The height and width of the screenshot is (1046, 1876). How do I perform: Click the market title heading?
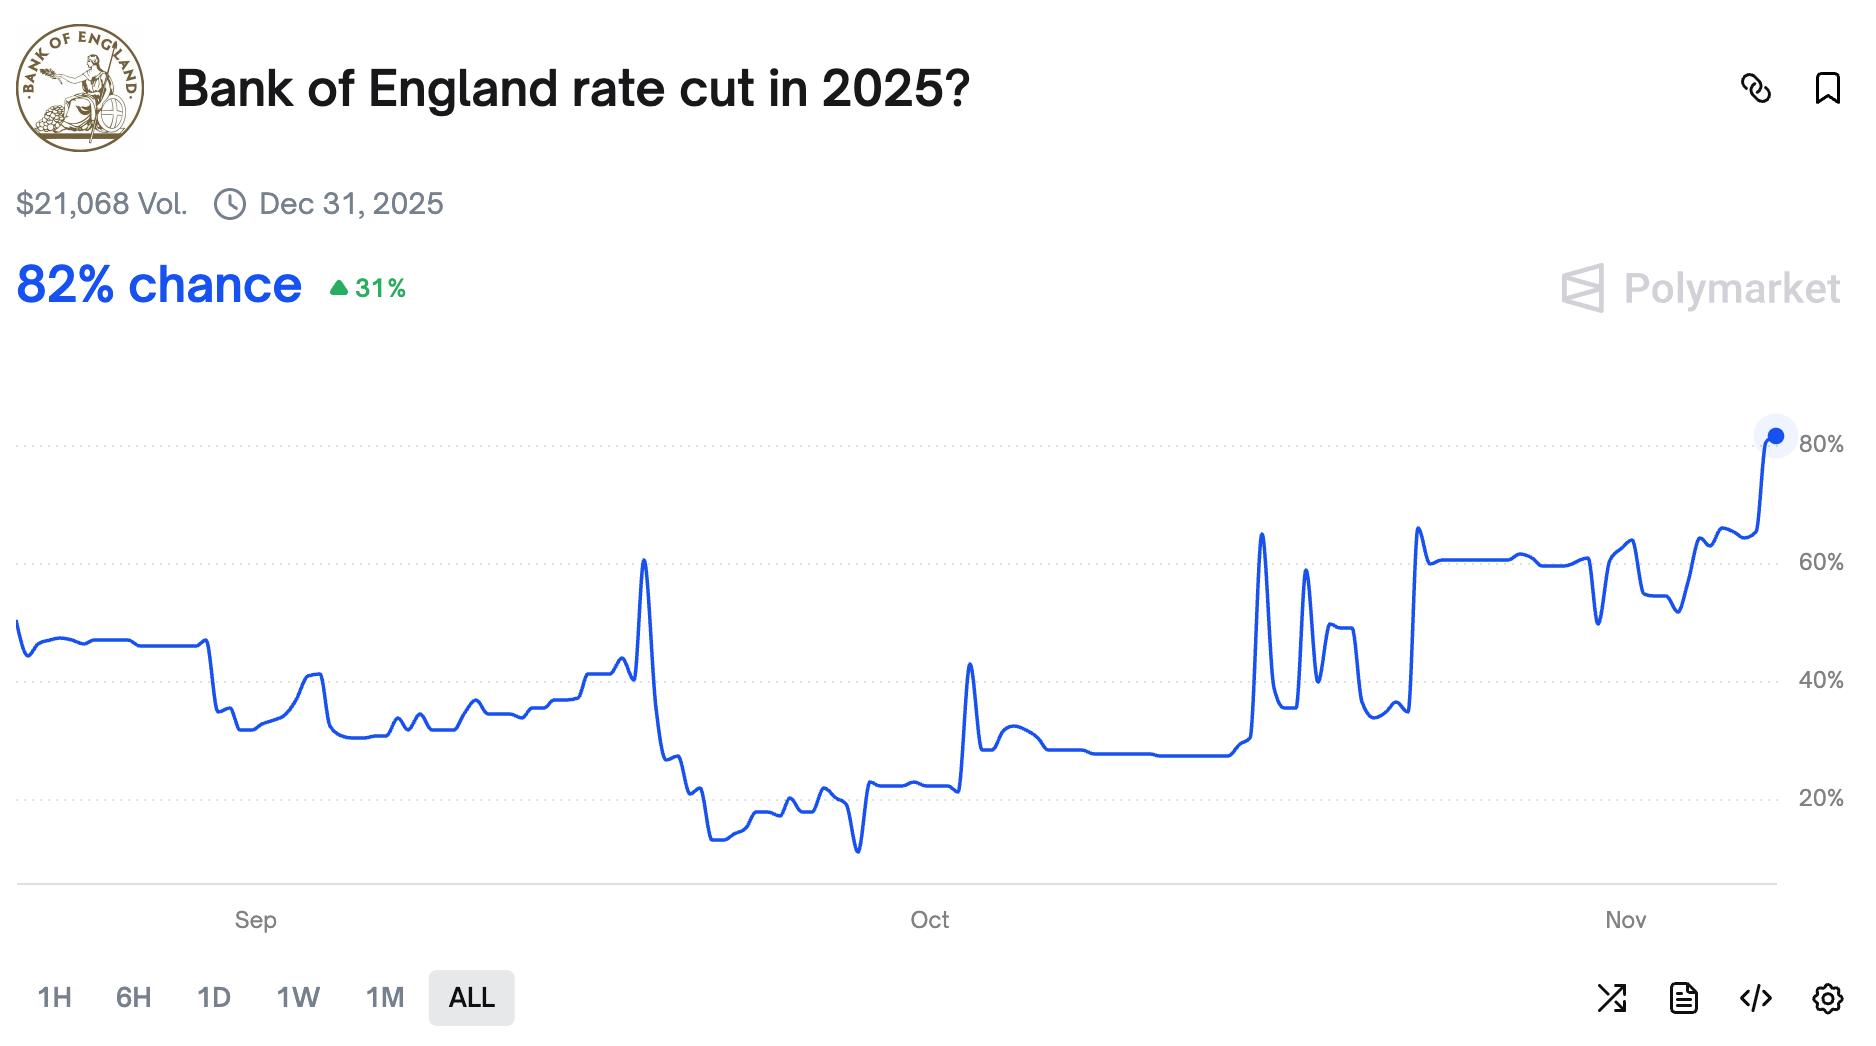point(573,88)
